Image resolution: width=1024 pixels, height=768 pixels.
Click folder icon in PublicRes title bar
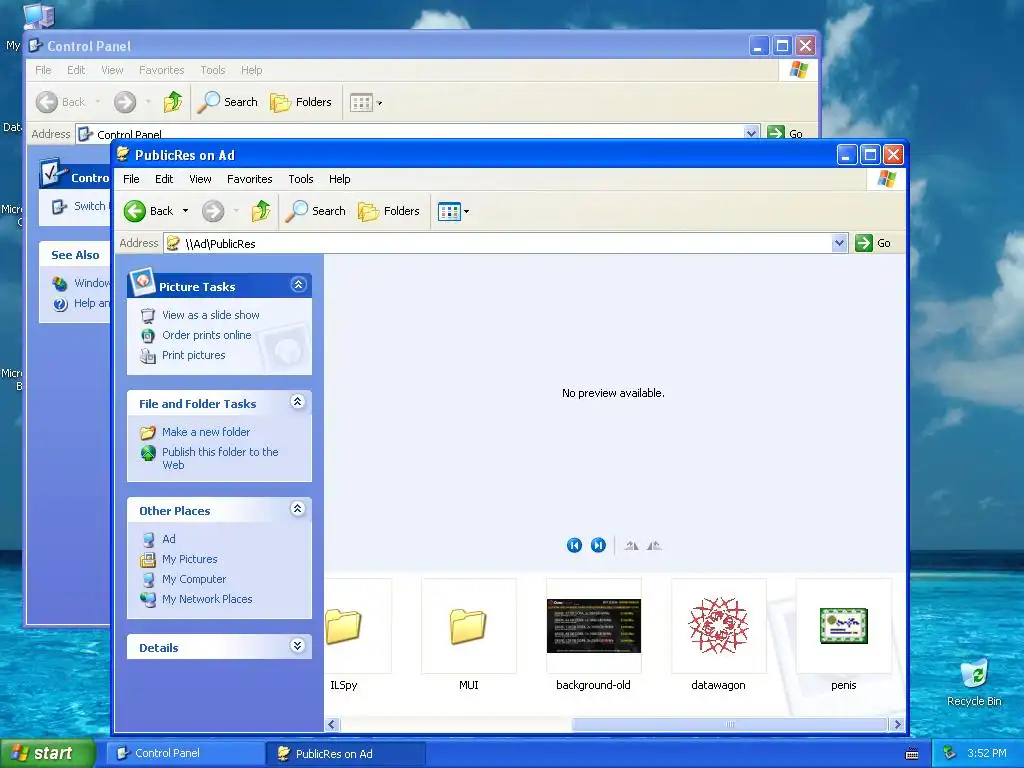123,154
